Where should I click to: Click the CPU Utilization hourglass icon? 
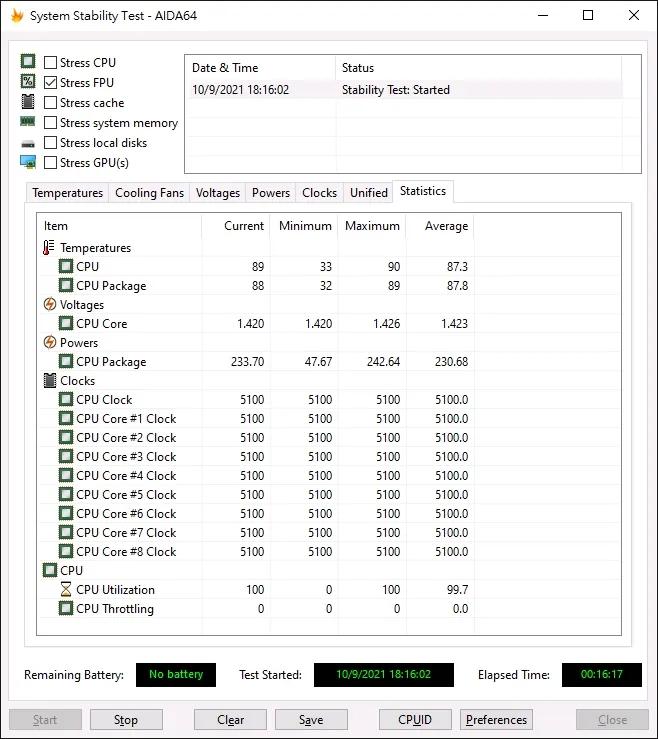point(66,589)
